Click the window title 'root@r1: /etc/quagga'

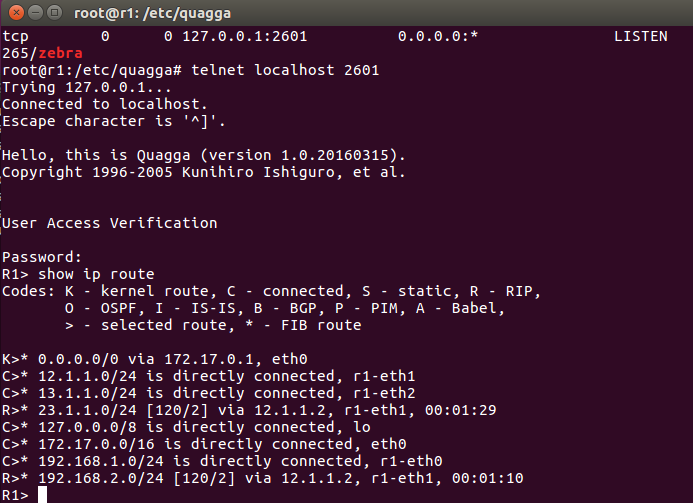coord(152,13)
